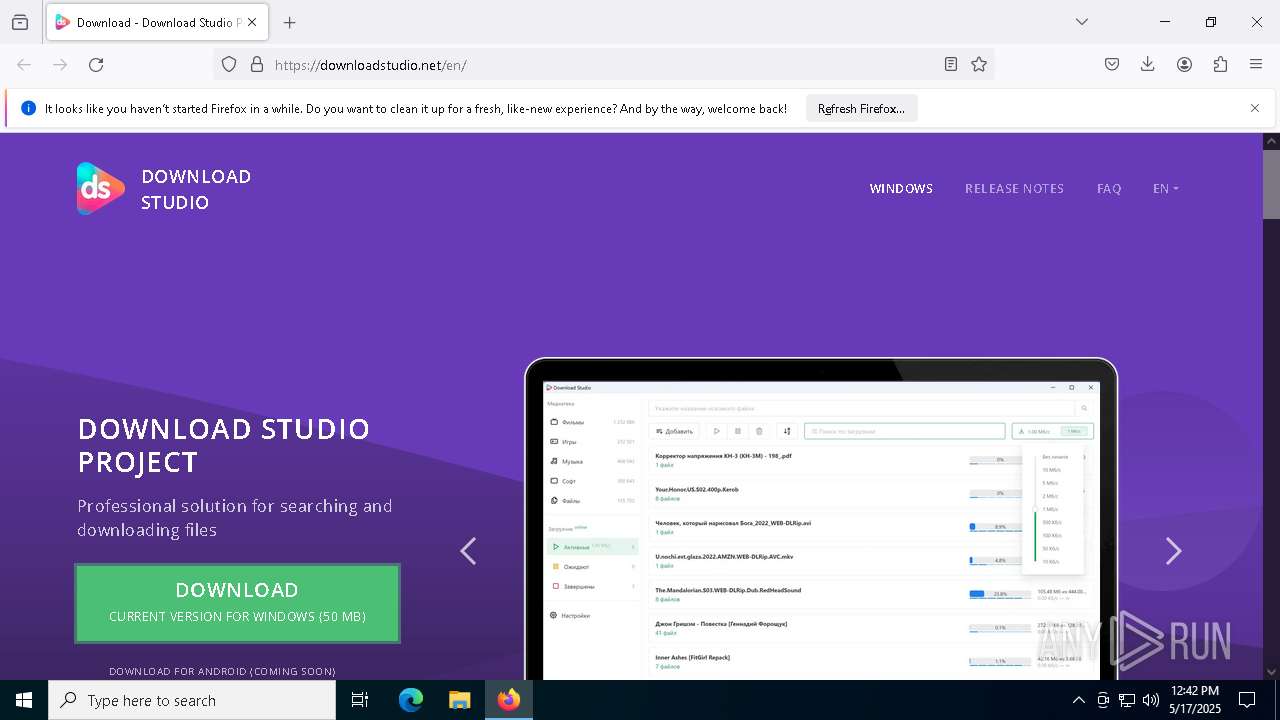The image size is (1280, 720).
Task: Show site security padlock info
Action: tap(257, 64)
